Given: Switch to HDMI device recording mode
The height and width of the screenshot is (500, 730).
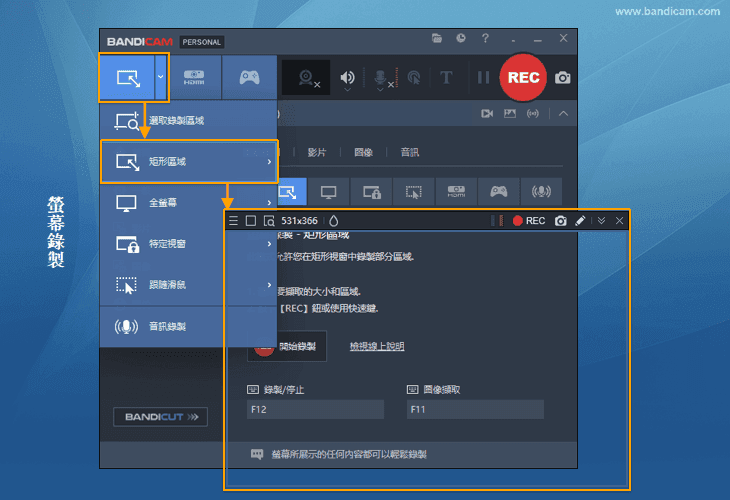Looking at the screenshot, I should [x=194, y=77].
